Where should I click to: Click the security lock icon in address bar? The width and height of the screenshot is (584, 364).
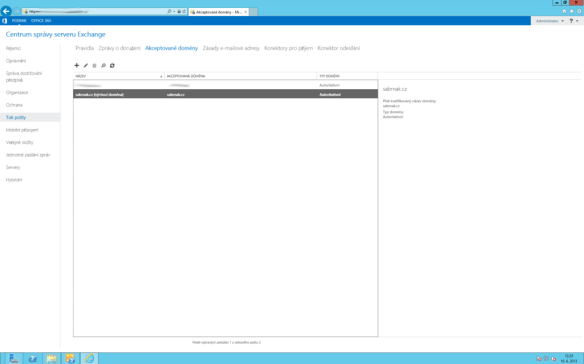pyautogui.click(x=179, y=12)
